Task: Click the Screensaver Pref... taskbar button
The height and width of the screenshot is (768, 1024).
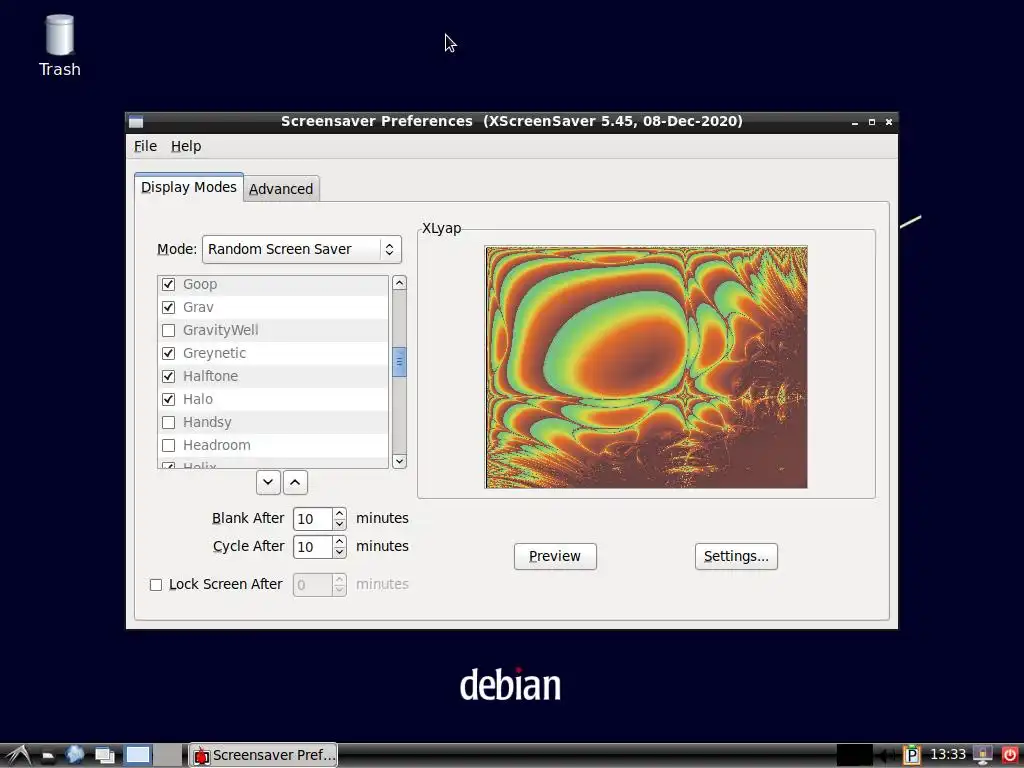Action: (263, 755)
